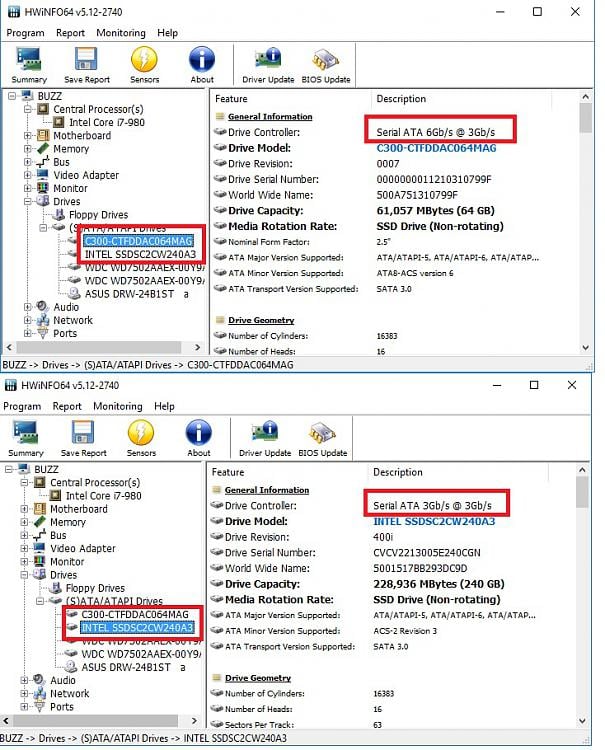The width and height of the screenshot is (605, 750).
Task: Click Driver Update in the top window toolbar
Action: click(268, 65)
